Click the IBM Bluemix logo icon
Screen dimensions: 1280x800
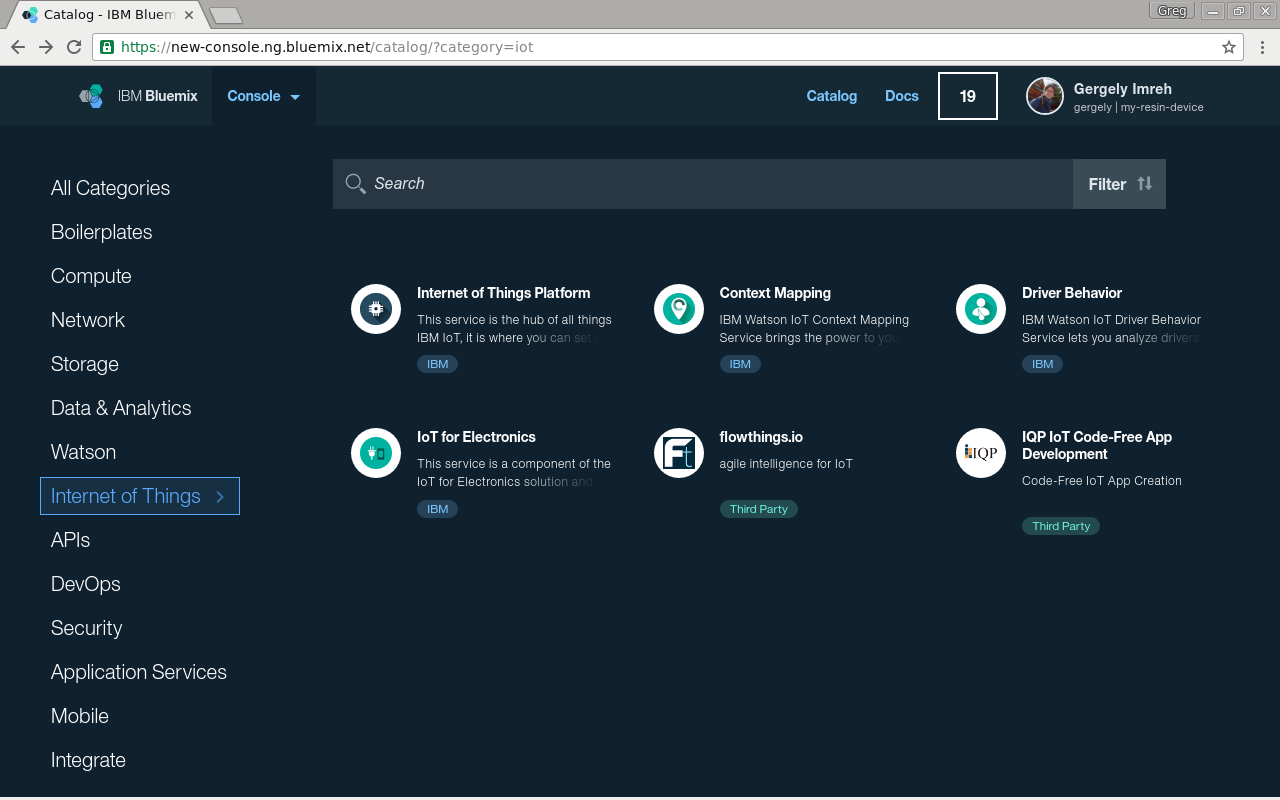pyautogui.click(x=91, y=96)
